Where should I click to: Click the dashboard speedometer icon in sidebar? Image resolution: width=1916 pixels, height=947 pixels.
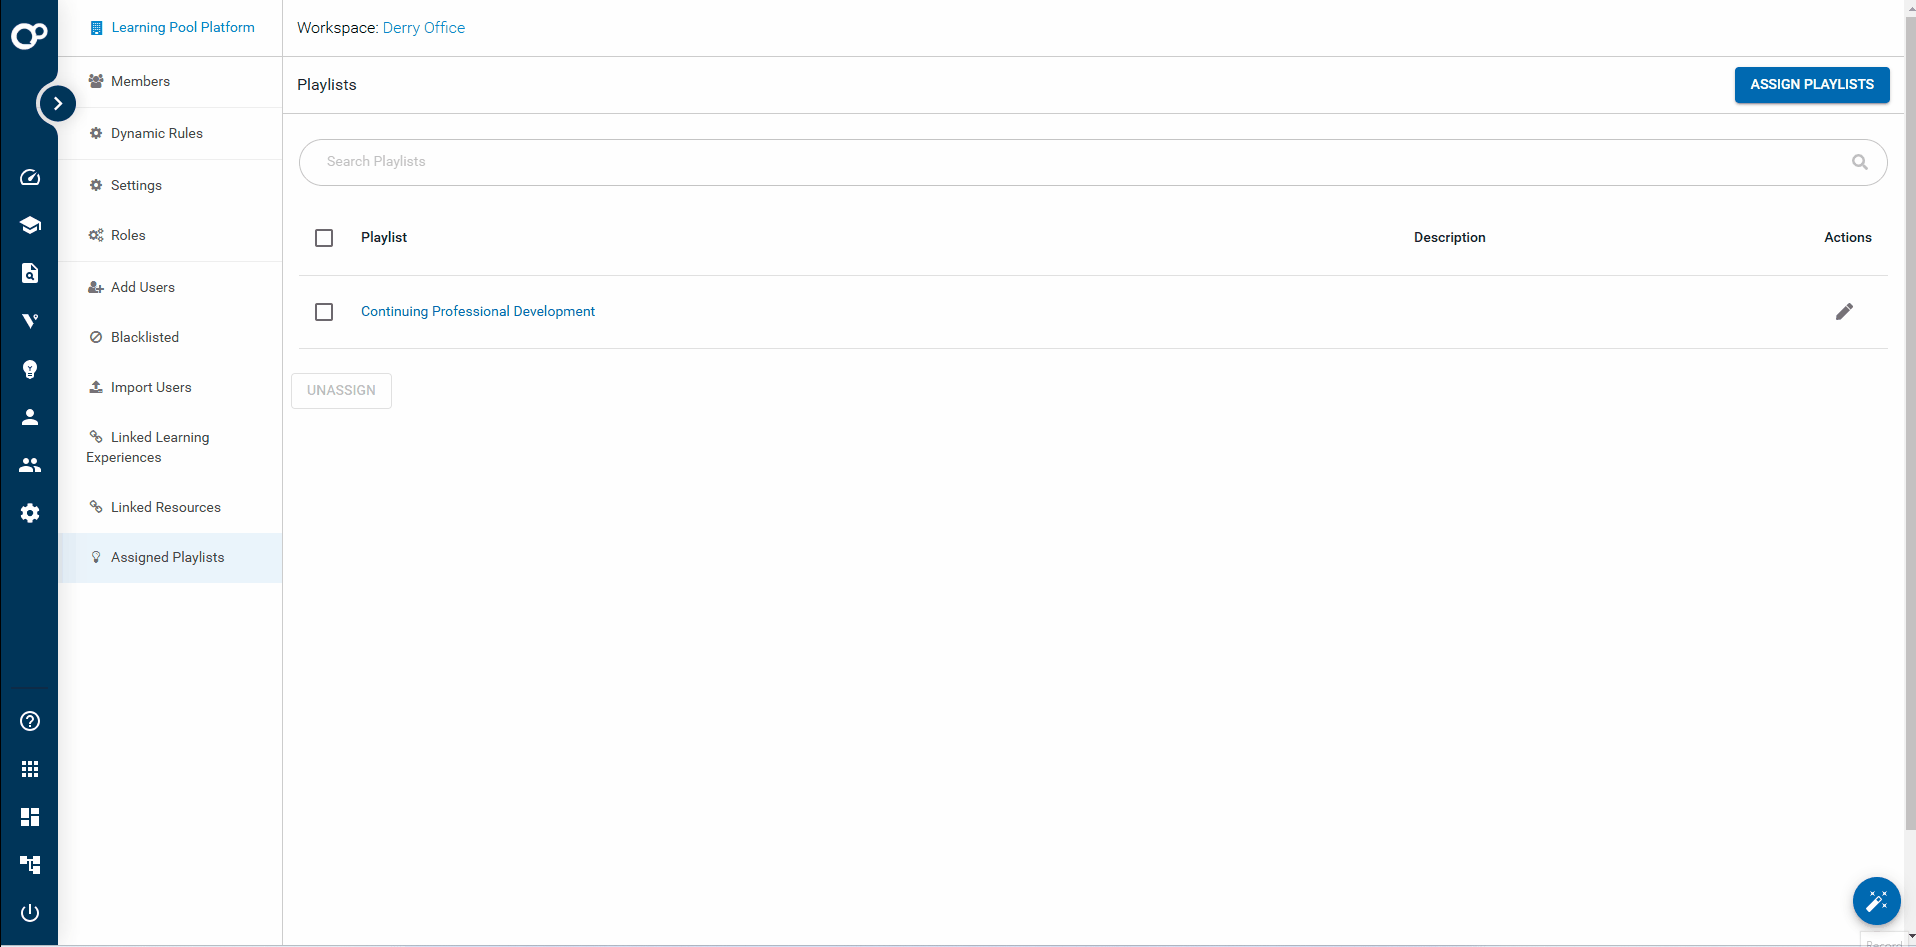click(30, 178)
